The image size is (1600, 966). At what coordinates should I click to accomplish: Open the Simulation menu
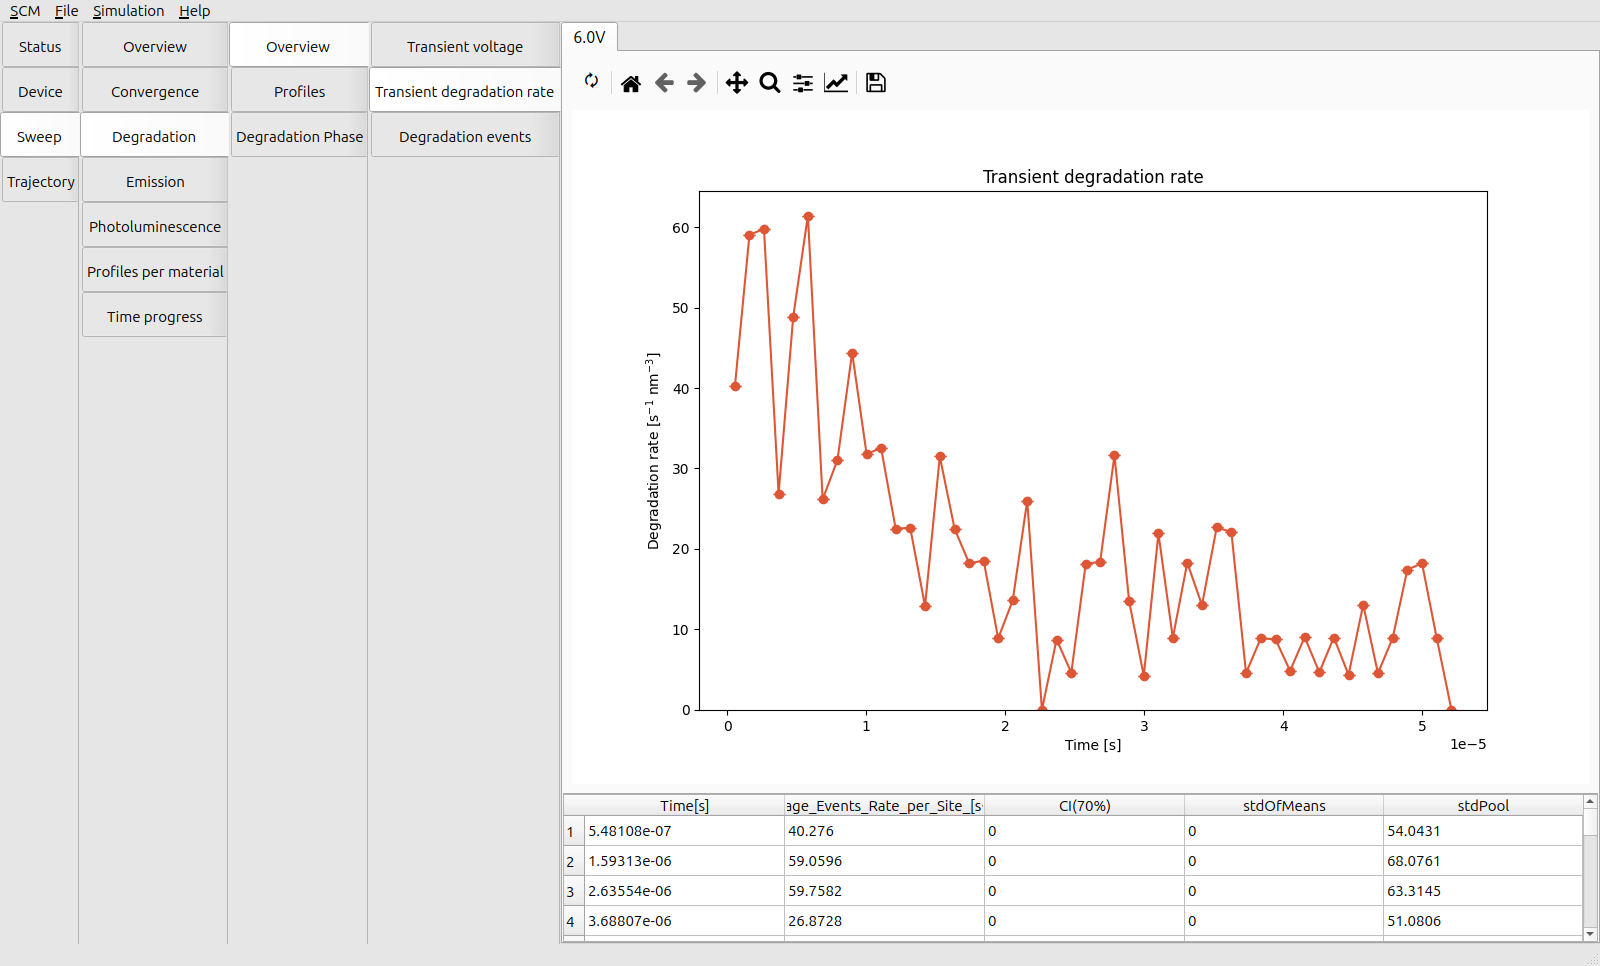tap(128, 11)
